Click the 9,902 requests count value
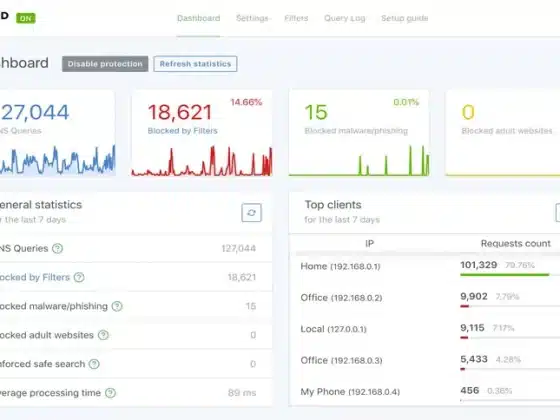 (x=474, y=296)
